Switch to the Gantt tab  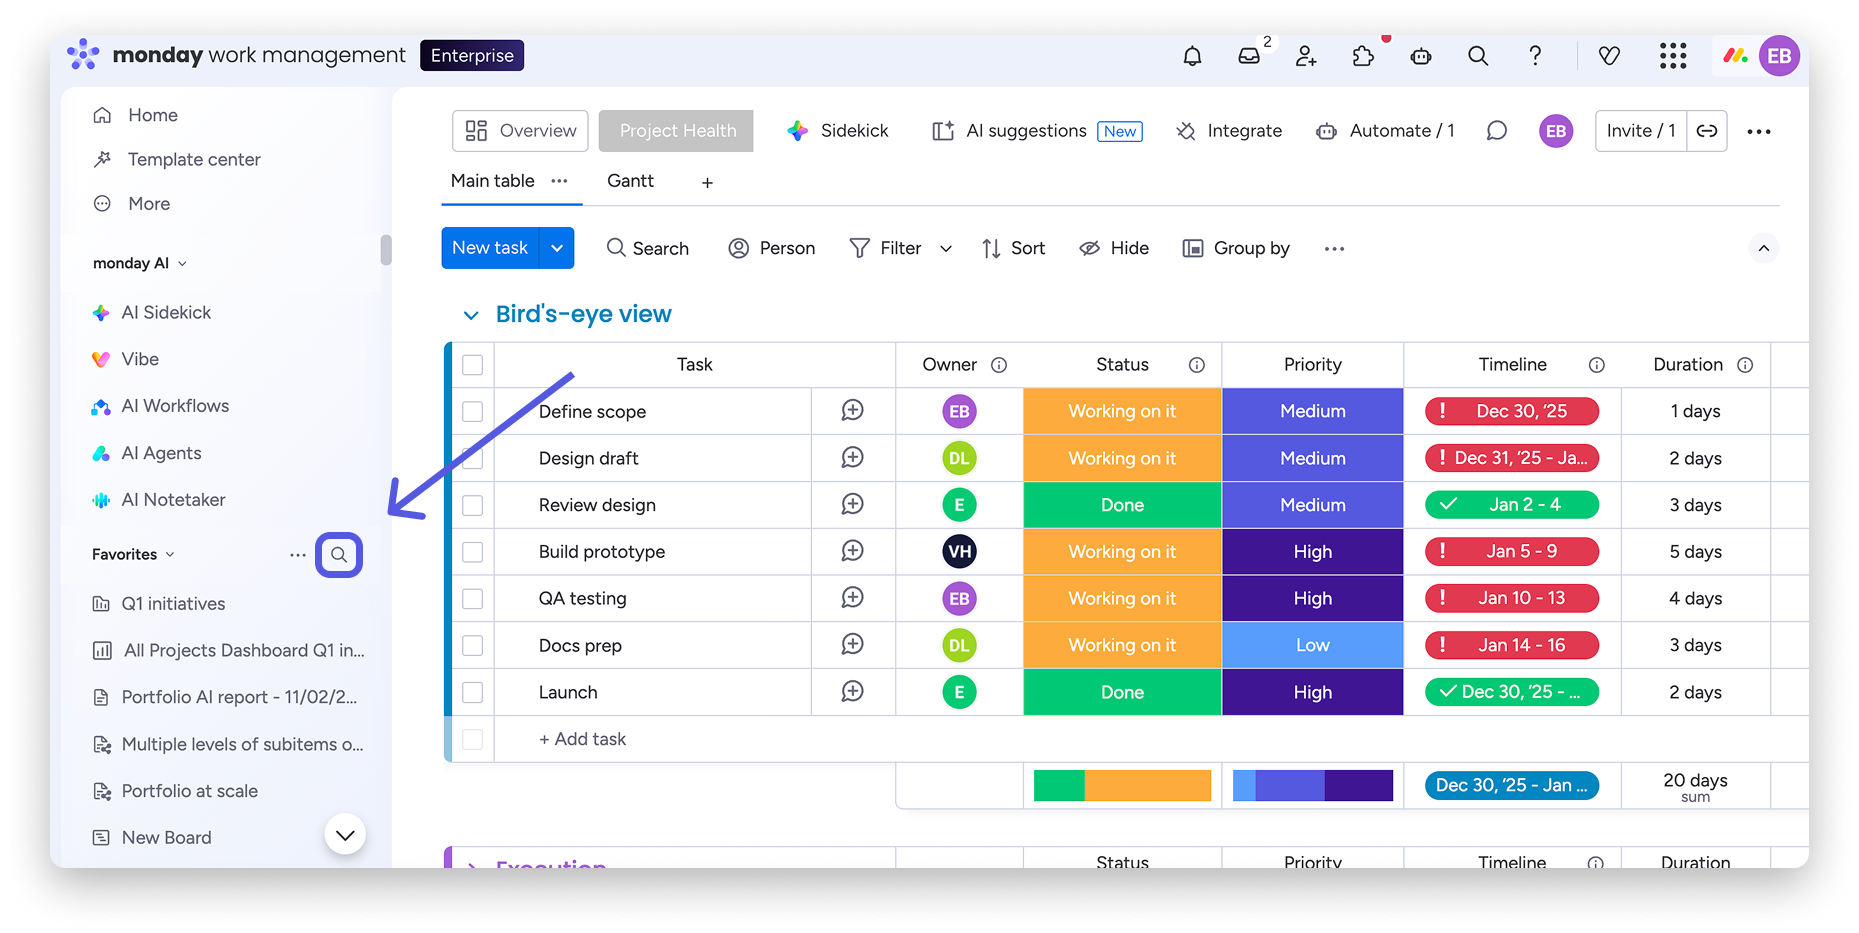click(630, 181)
